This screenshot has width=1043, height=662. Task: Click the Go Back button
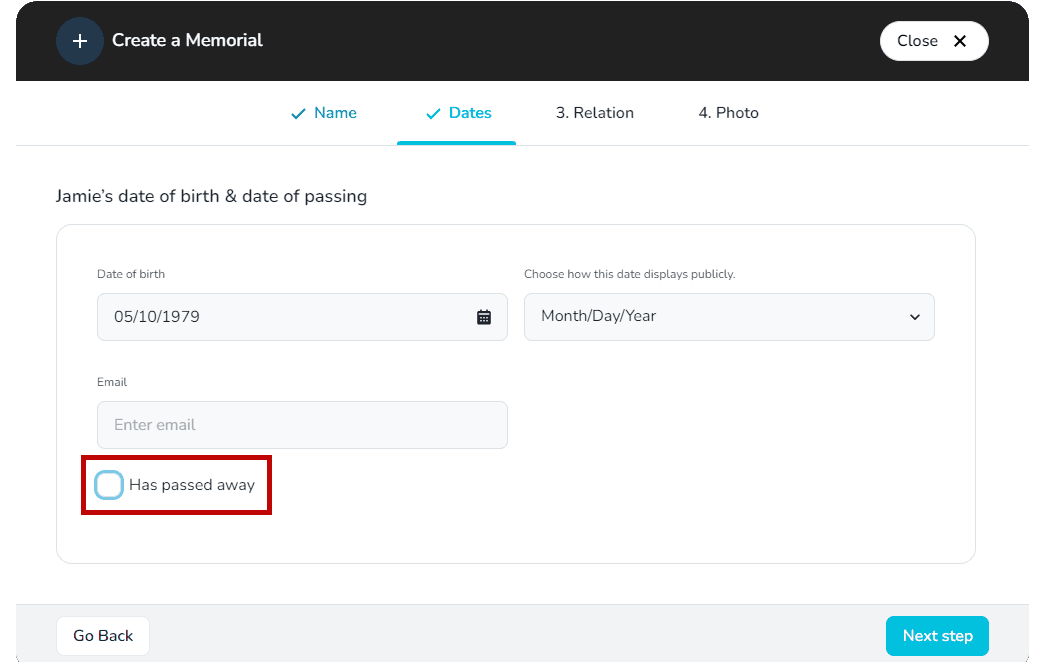(102, 635)
